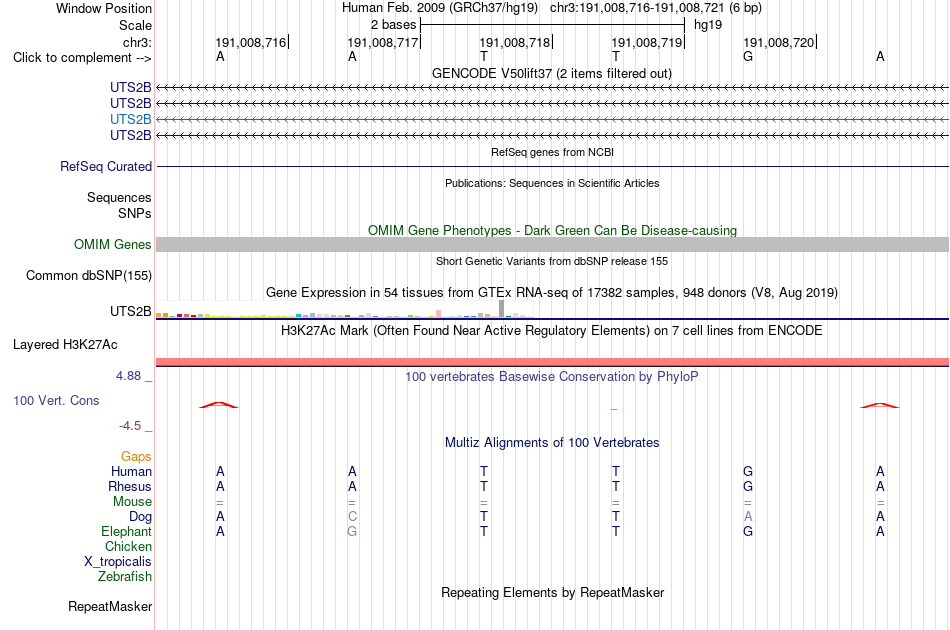Image resolution: width=950 pixels, height=630 pixels.
Task: Click position label 191,008,719 on ruler
Action: [647, 42]
